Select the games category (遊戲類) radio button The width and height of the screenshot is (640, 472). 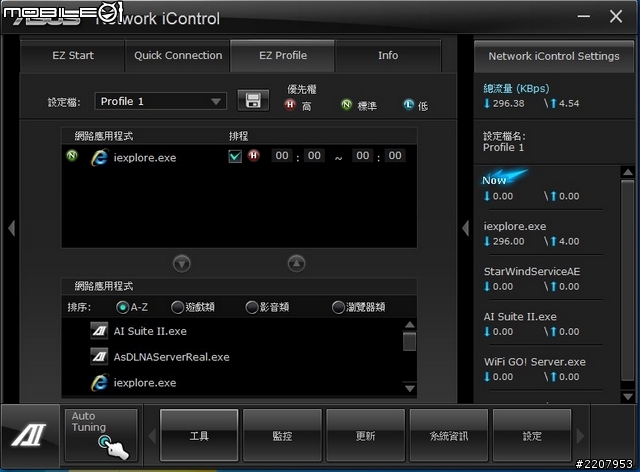tap(178, 307)
